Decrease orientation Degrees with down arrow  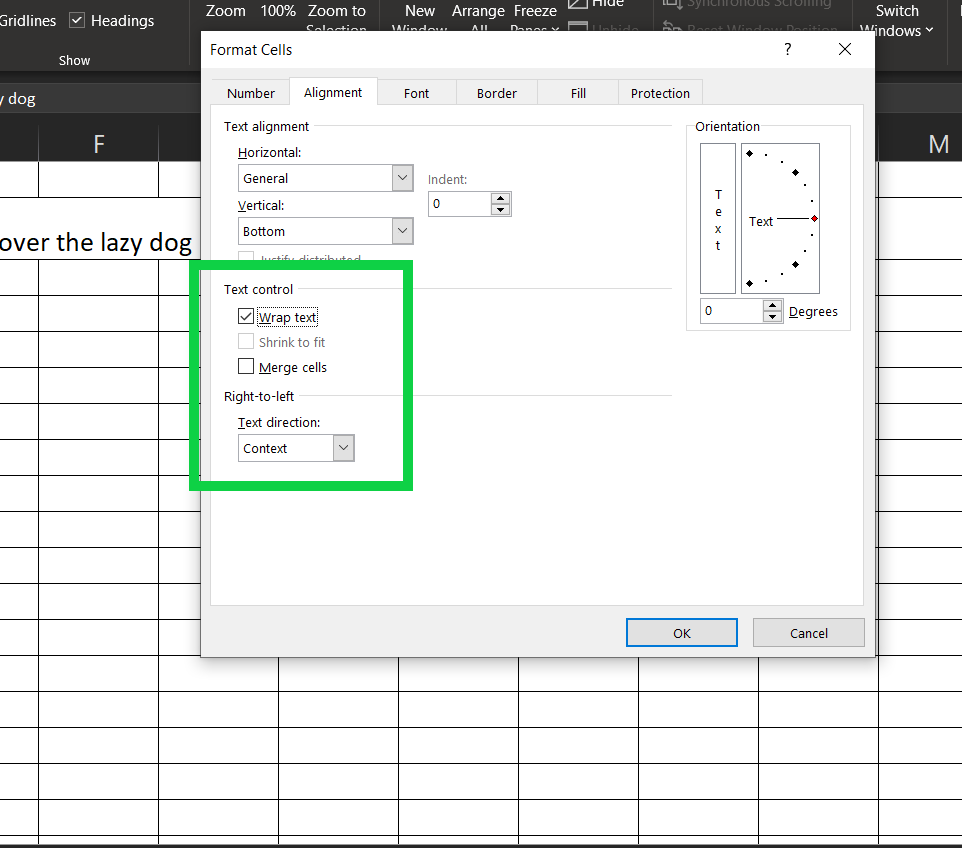[x=772, y=317]
